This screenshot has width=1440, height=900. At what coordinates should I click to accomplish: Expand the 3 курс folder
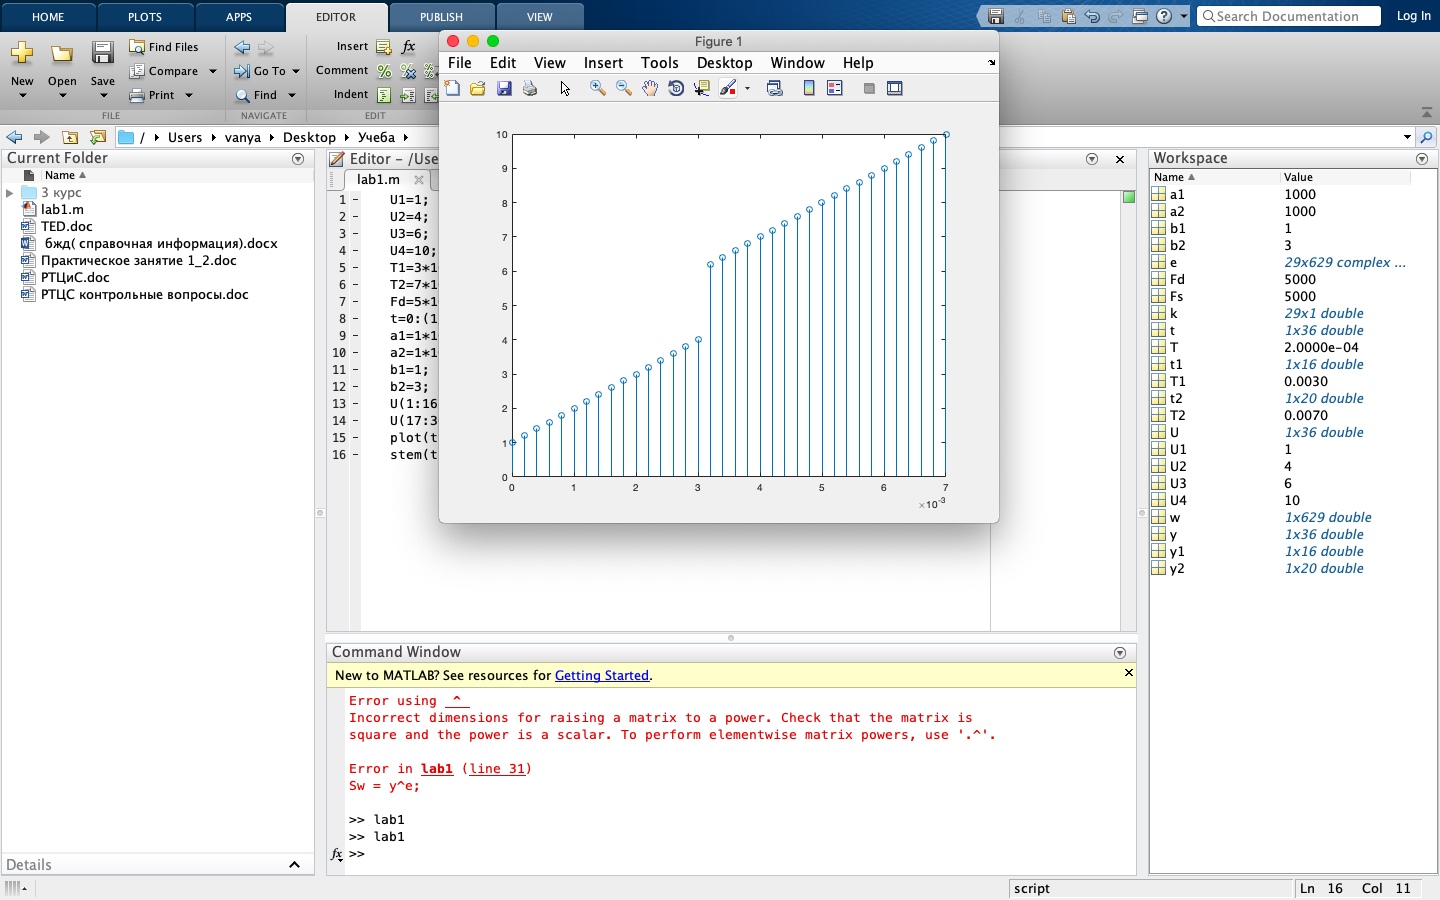[x=10, y=193]
